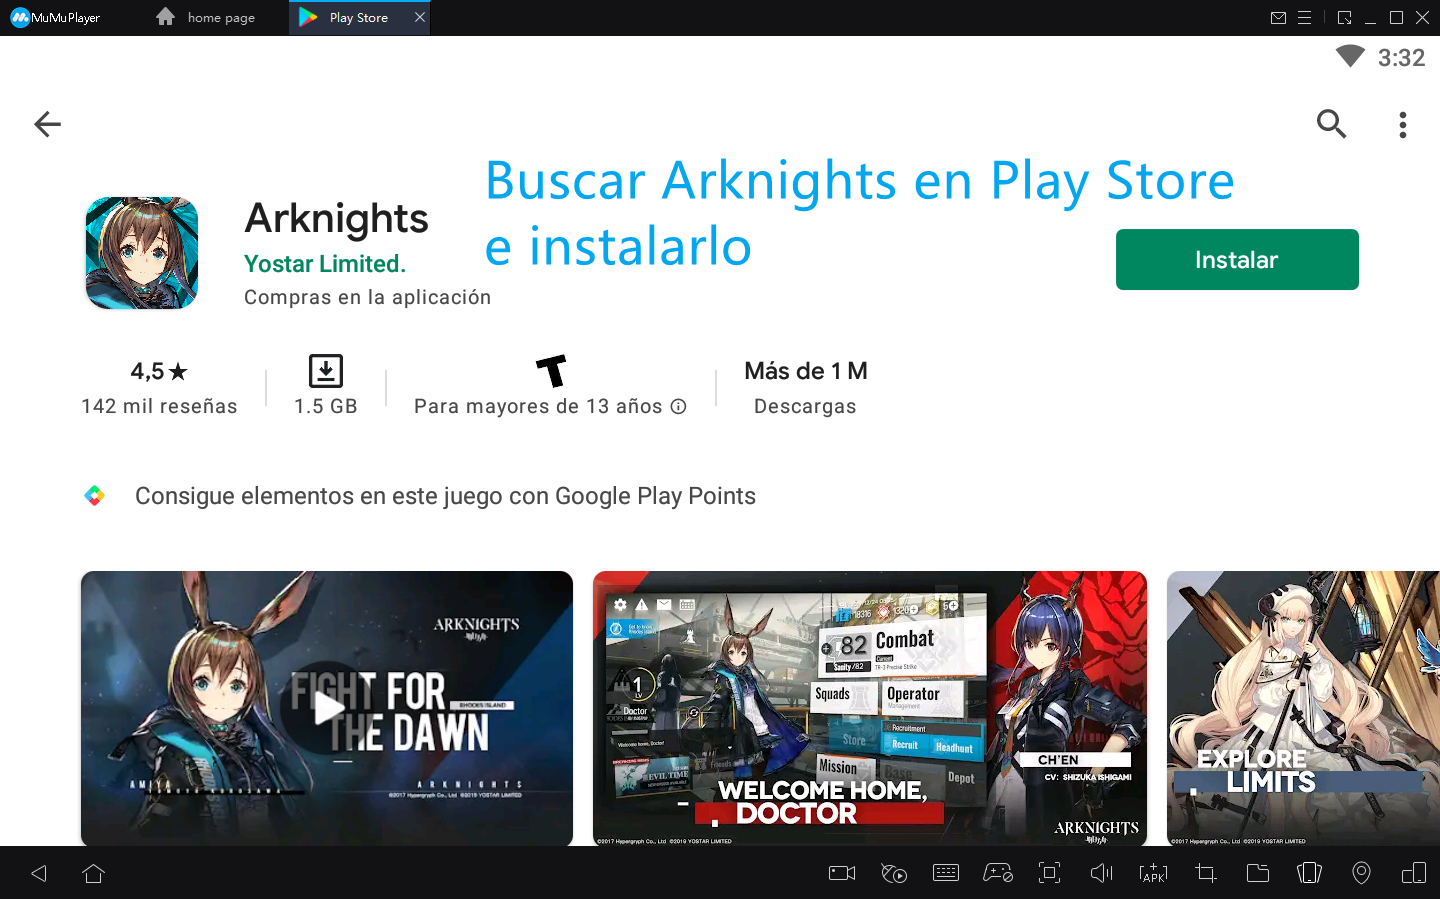Screen dimensions: 1440x899
Task: Start screen recording with camera icon
Action: 842,873
